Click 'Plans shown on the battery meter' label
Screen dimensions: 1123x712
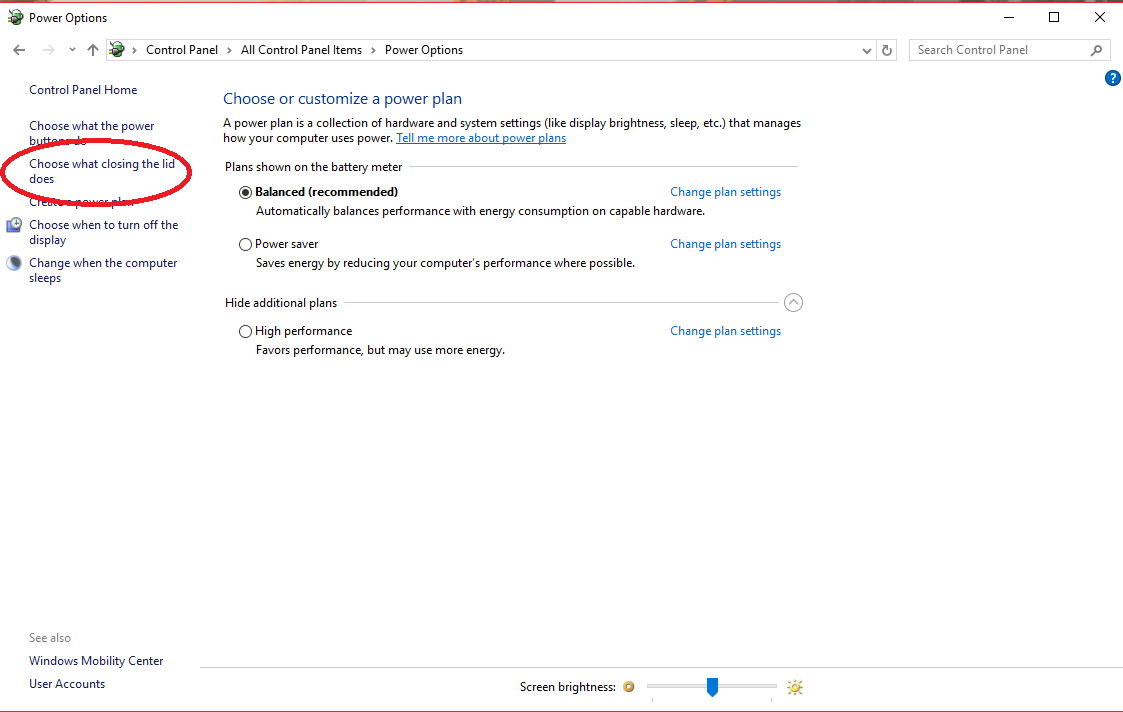pyautogui.click(x=314, y=167)
